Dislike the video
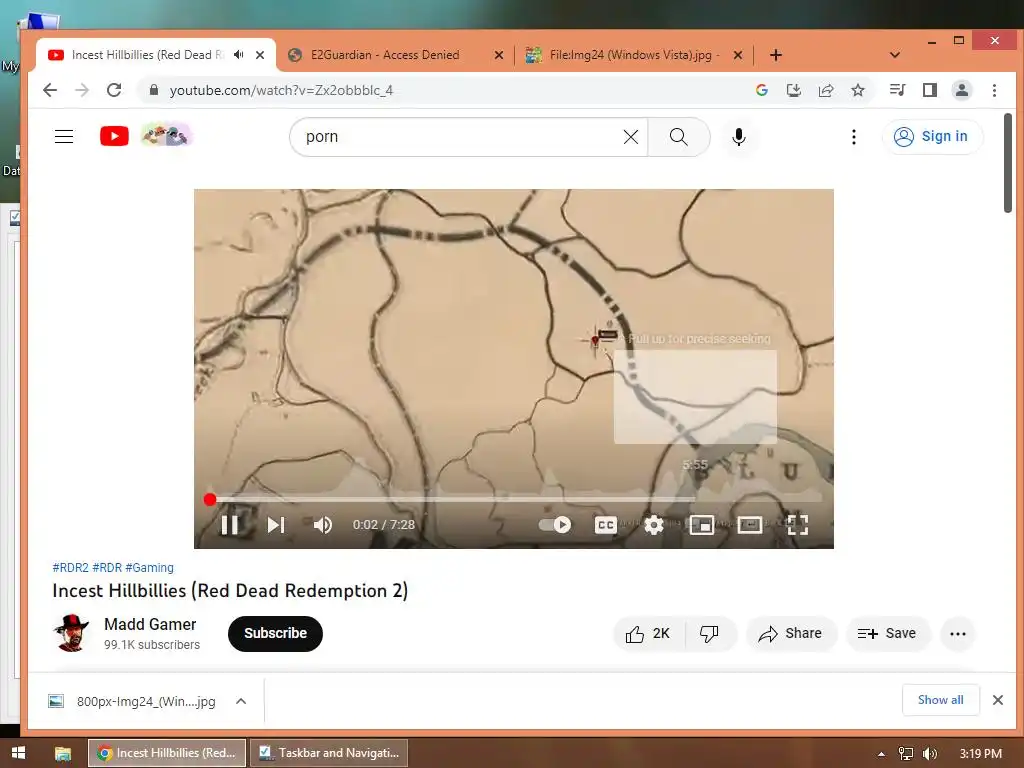The image size is (1024, 768). pos(710,633)
